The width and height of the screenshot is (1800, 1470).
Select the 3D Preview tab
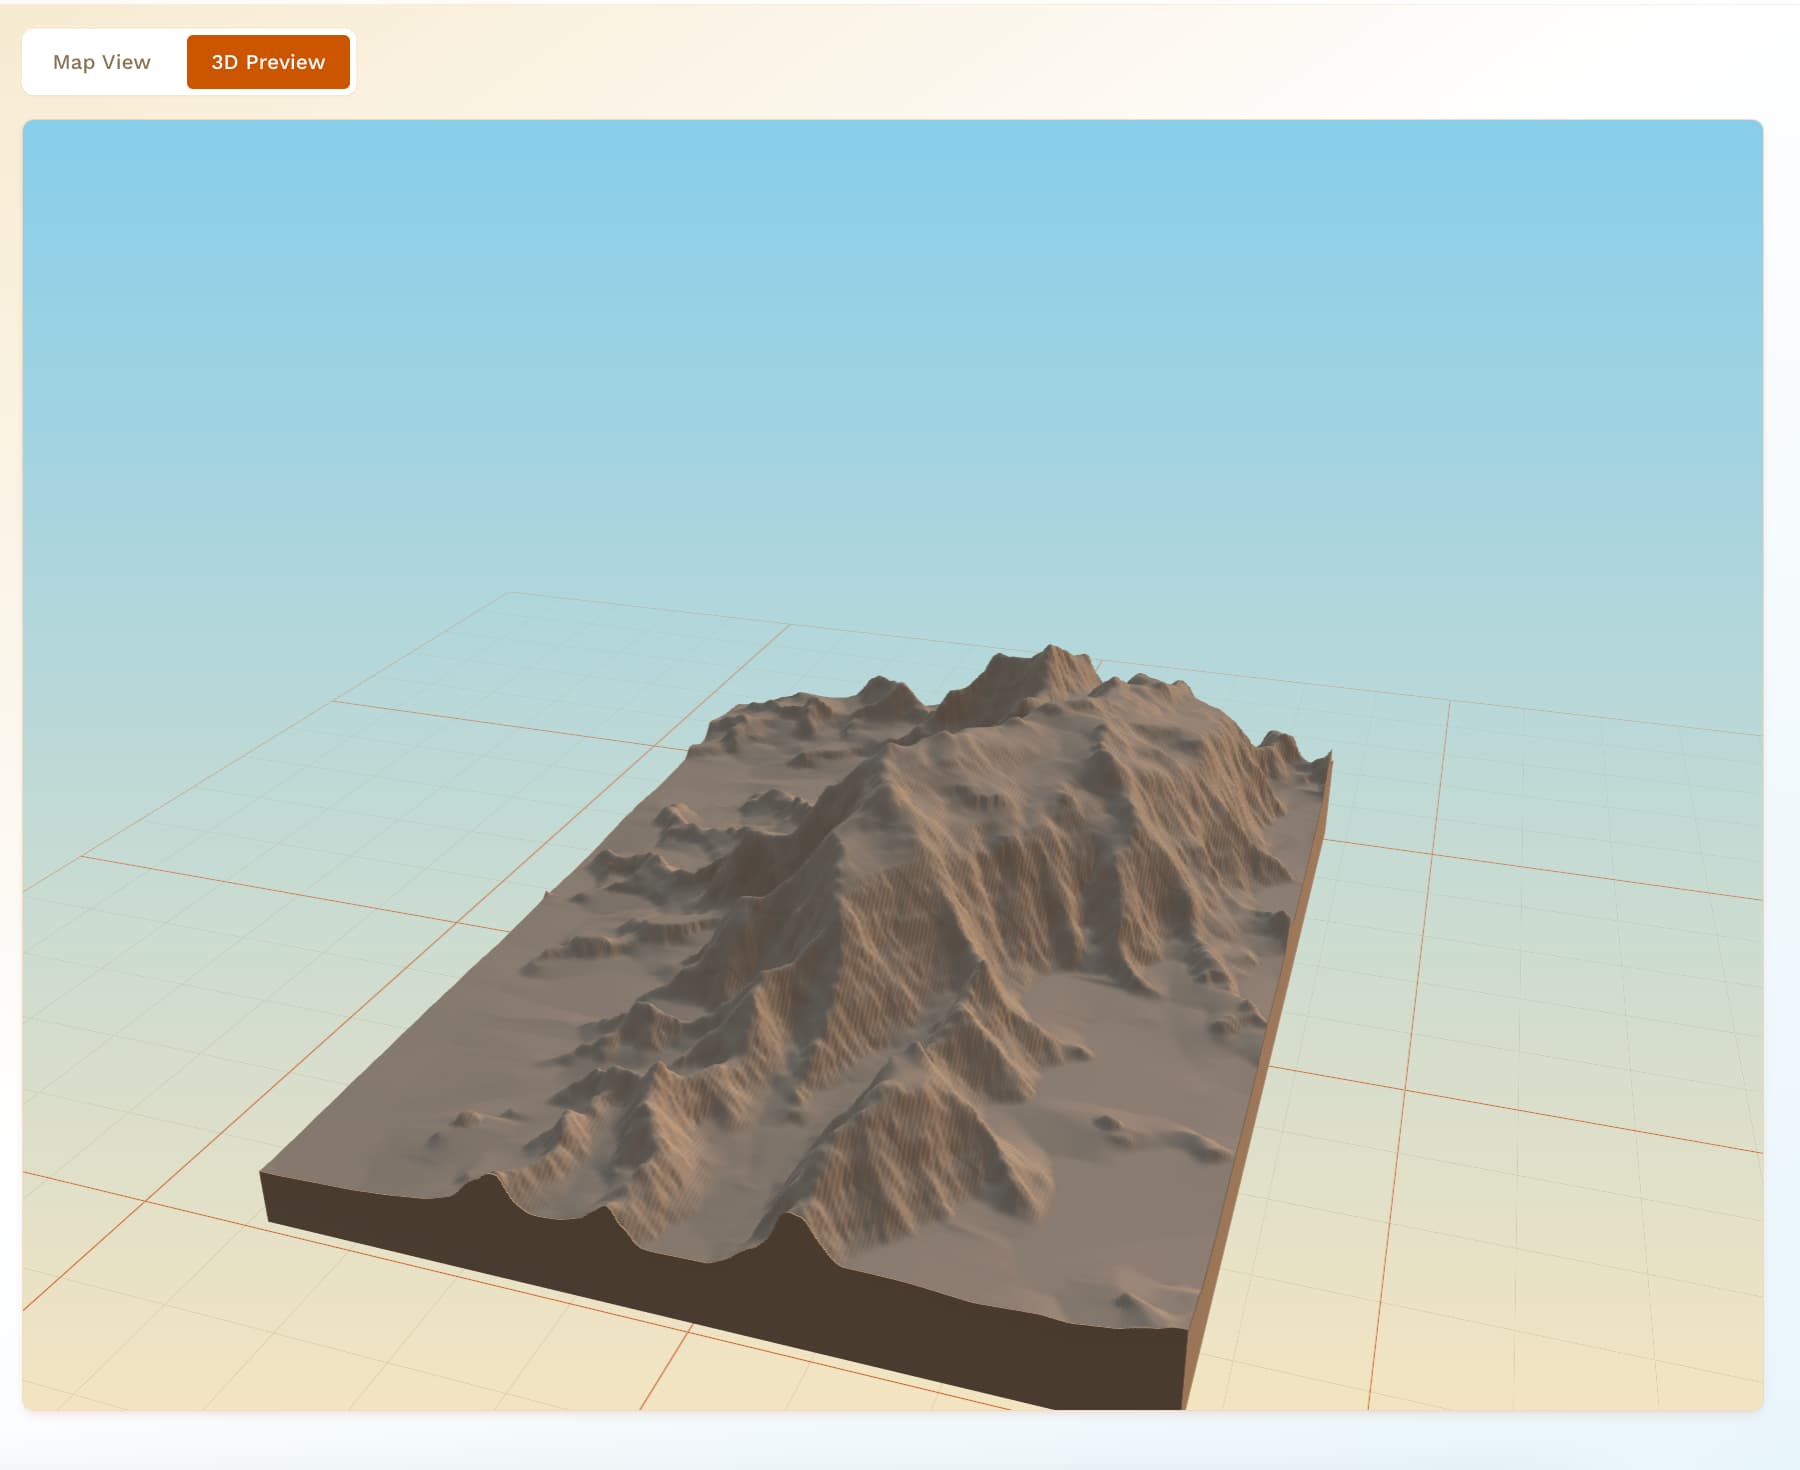click(x=268, y=62)
